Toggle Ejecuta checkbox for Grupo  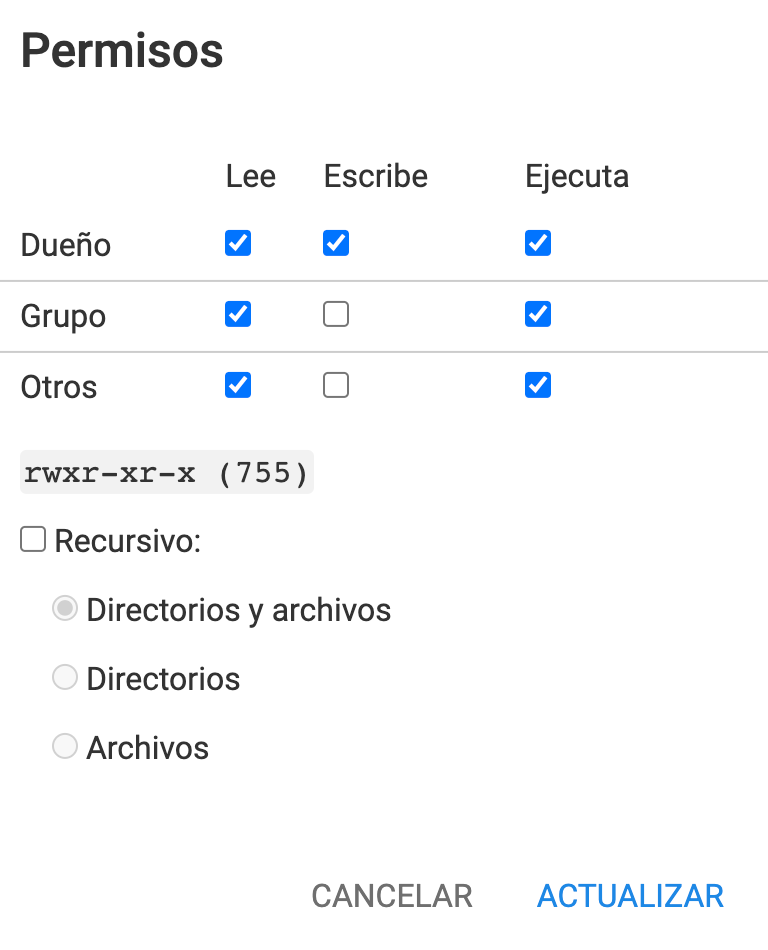pyautogui.click(x=538, y=314)
